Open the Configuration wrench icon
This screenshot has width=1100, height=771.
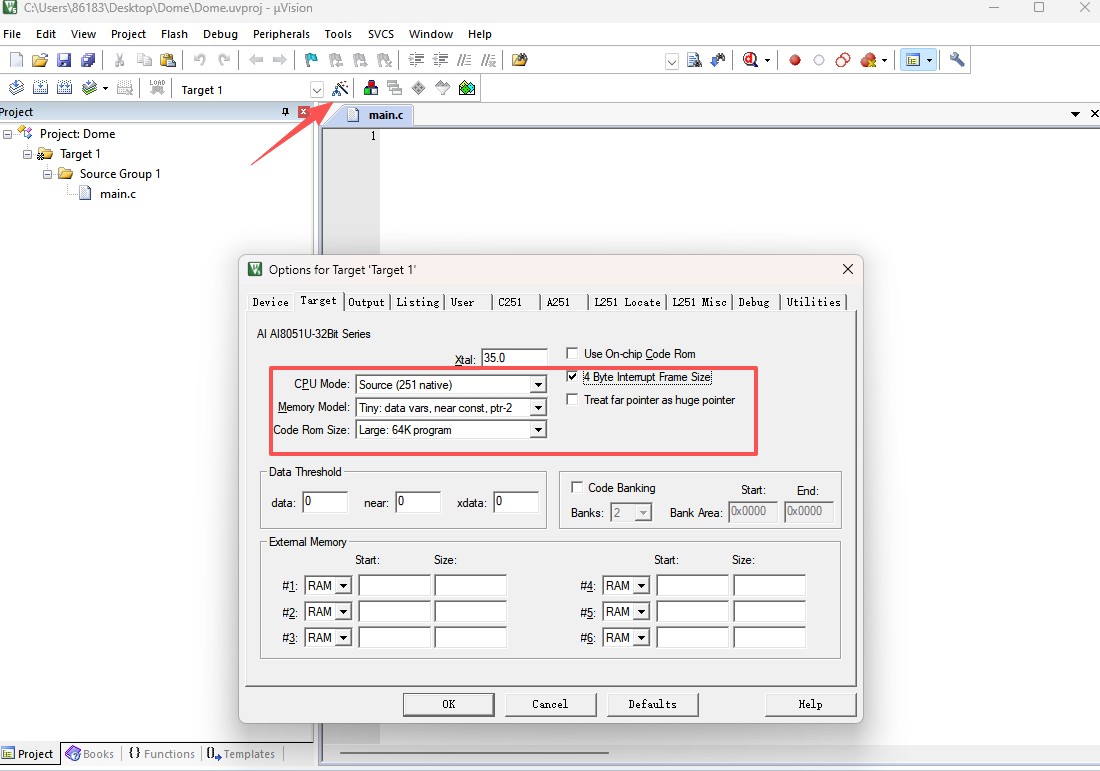(x=957, y=60)
